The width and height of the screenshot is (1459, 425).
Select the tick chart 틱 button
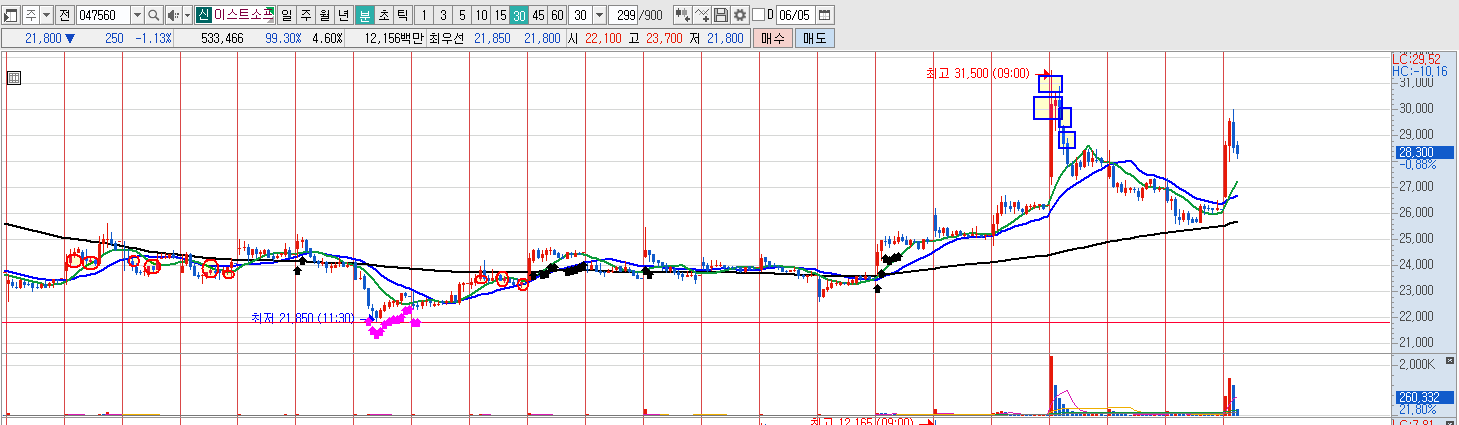click(402, 15)
